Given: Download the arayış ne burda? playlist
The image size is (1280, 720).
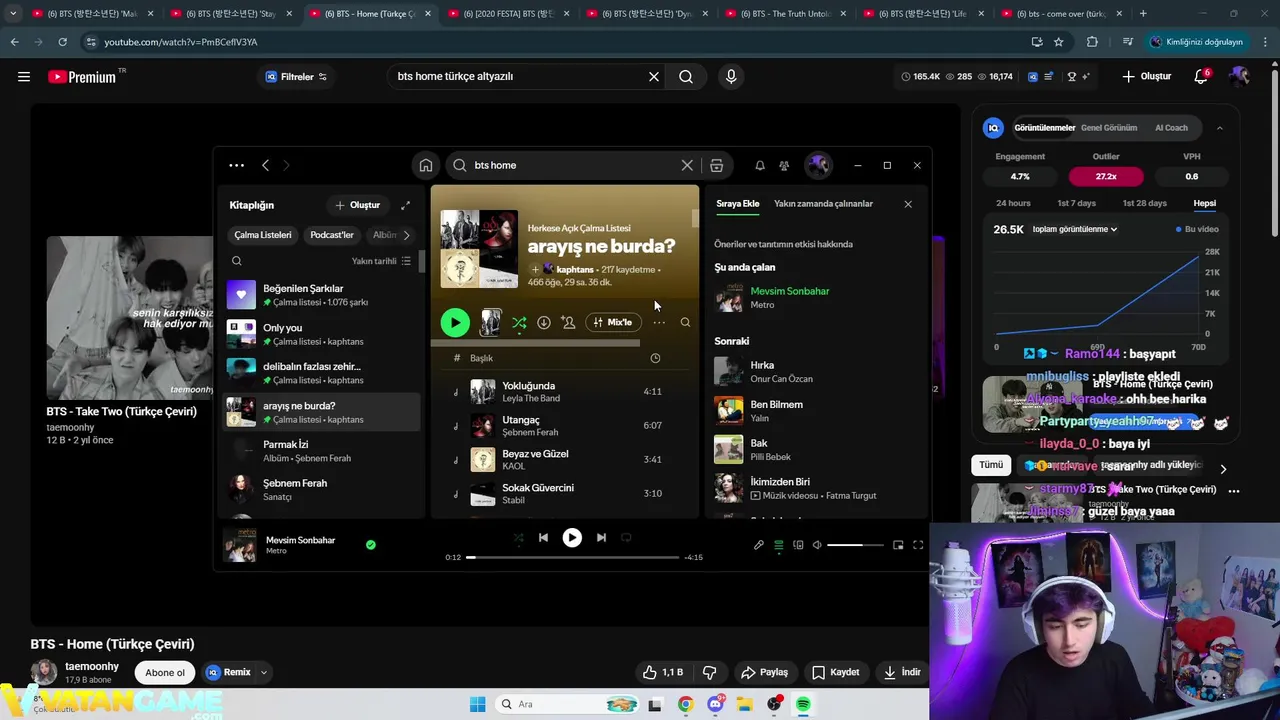Looking at the screenshot, I should [544, 322].
